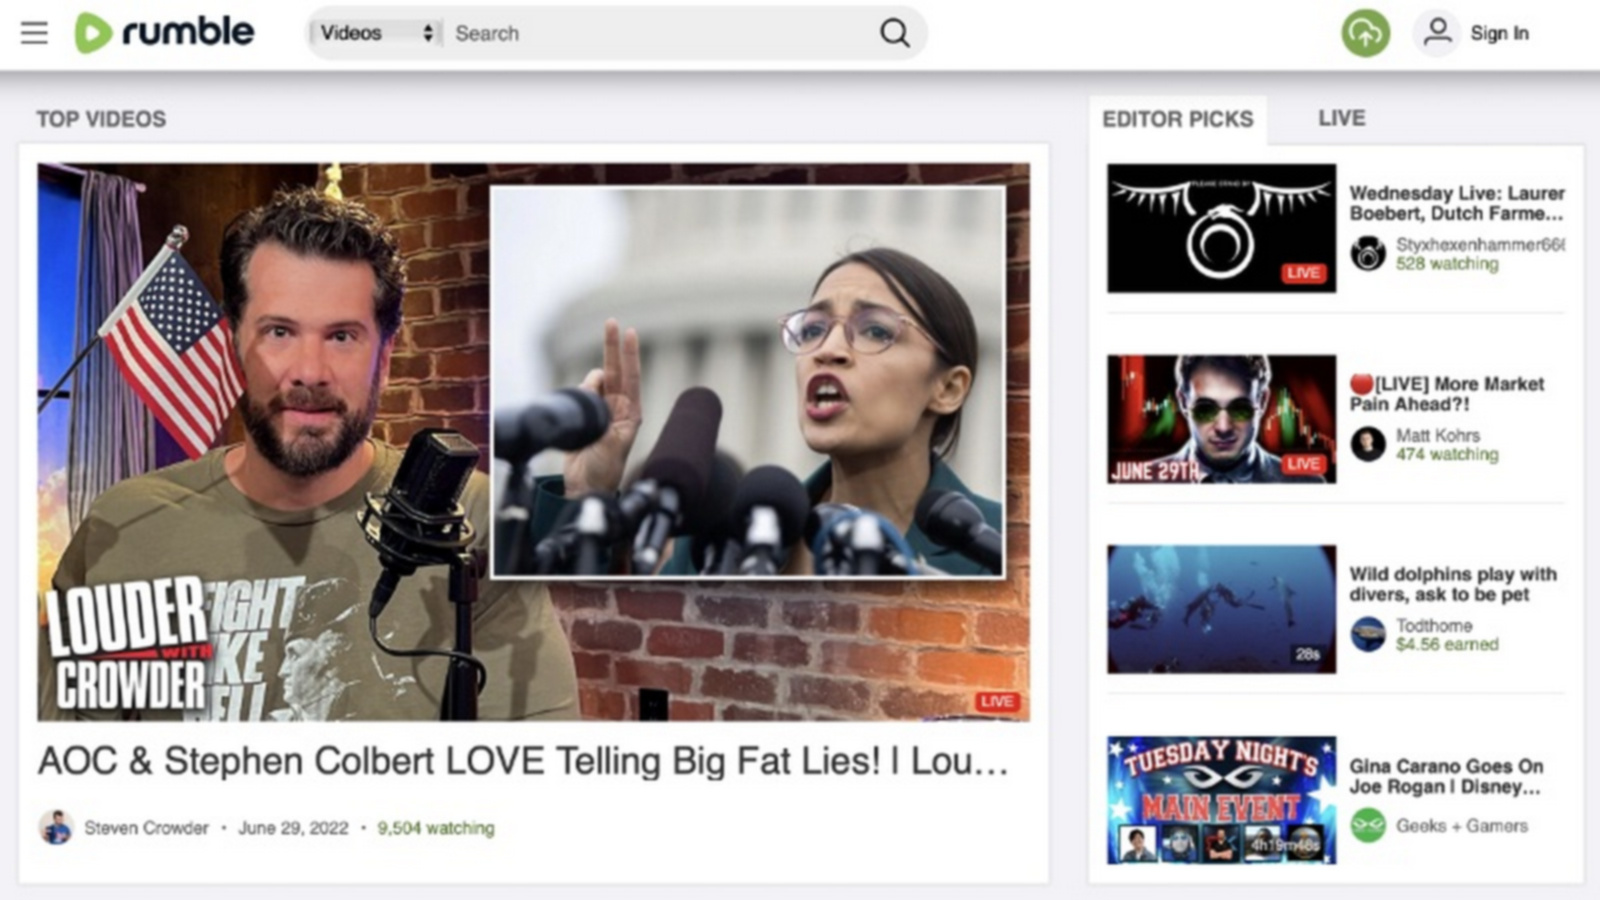The image size is (1600, 900).
Task: Click the Matt Kohrs channel name
Action: tap(1437, 435)
